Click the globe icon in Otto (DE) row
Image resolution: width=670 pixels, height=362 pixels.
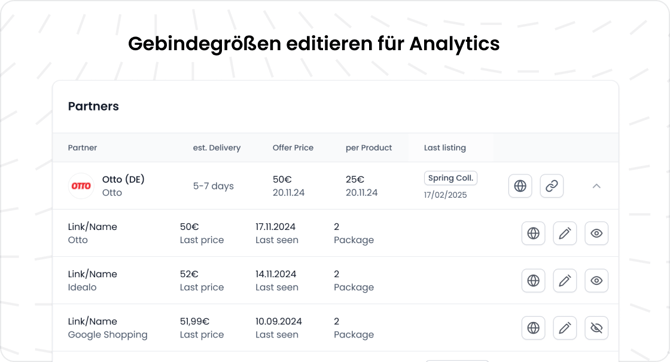520,186
